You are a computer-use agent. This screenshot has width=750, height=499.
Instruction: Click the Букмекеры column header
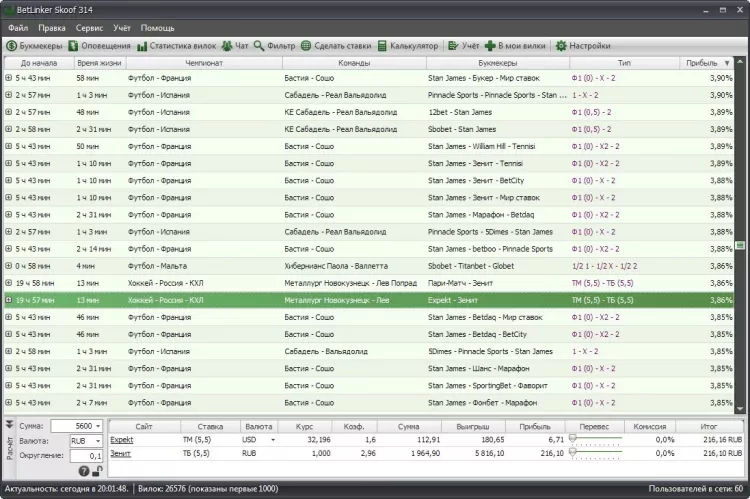[498, 63]
